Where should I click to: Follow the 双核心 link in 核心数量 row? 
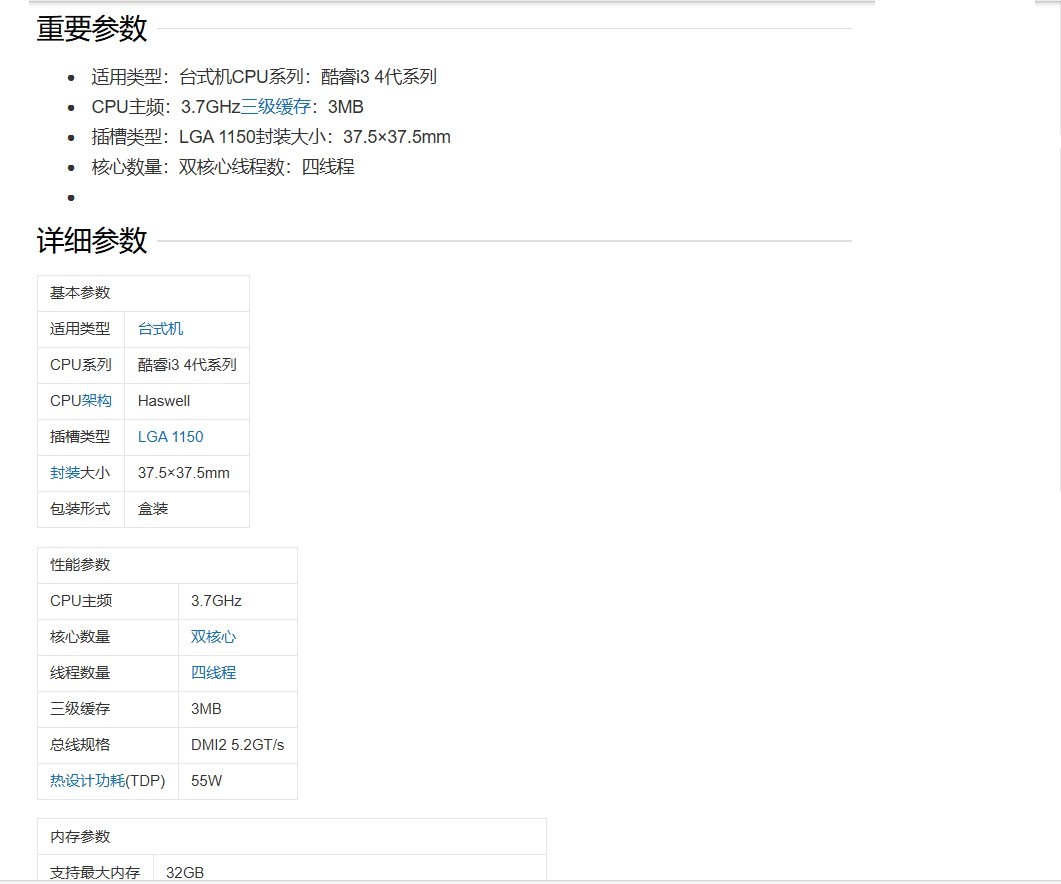click(x=213, y=636)
